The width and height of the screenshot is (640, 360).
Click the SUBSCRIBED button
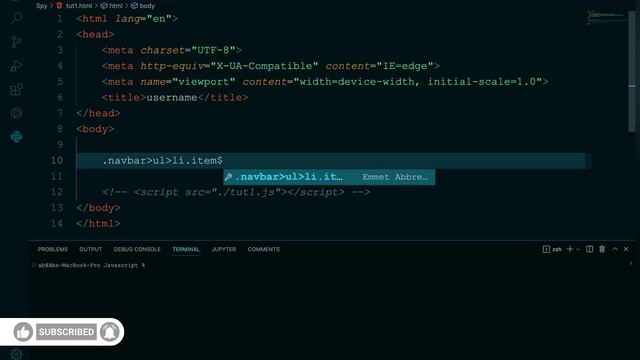pos(67,332)
